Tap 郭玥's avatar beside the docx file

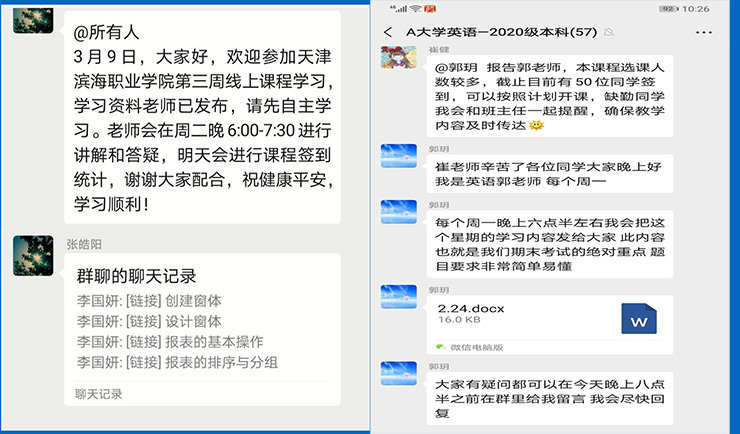[x=399, y=299]
